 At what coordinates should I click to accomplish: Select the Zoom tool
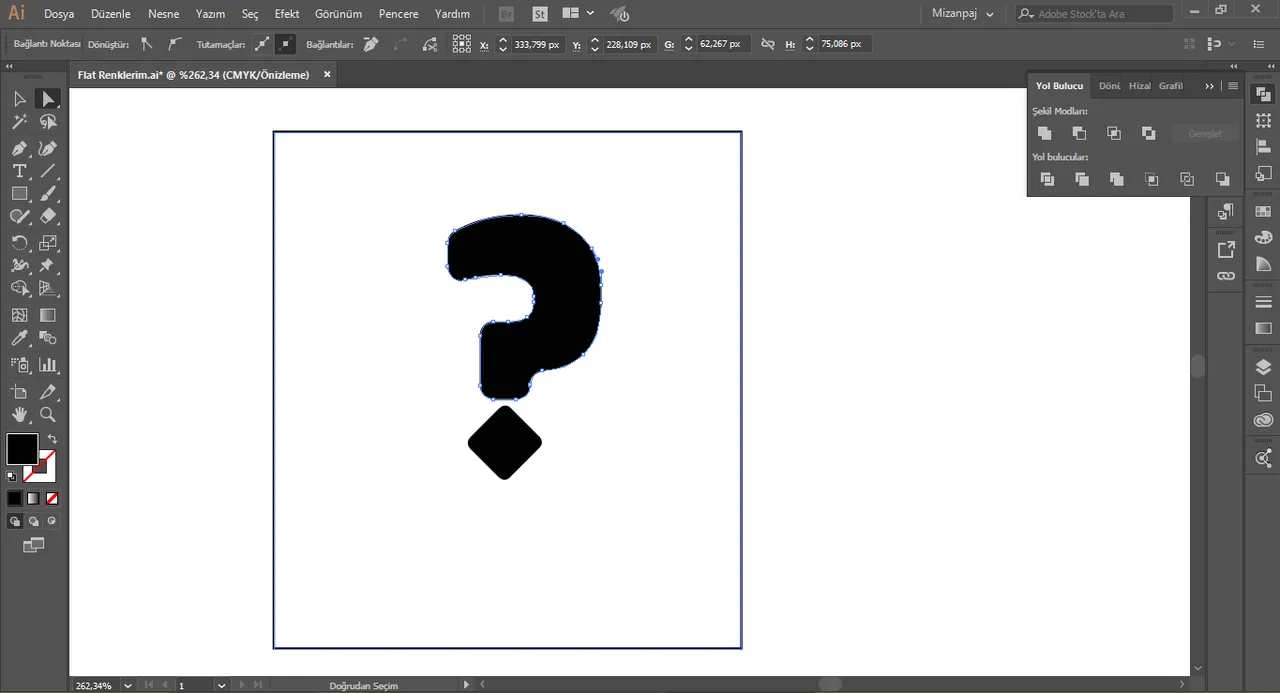click(x=48, y=415)
